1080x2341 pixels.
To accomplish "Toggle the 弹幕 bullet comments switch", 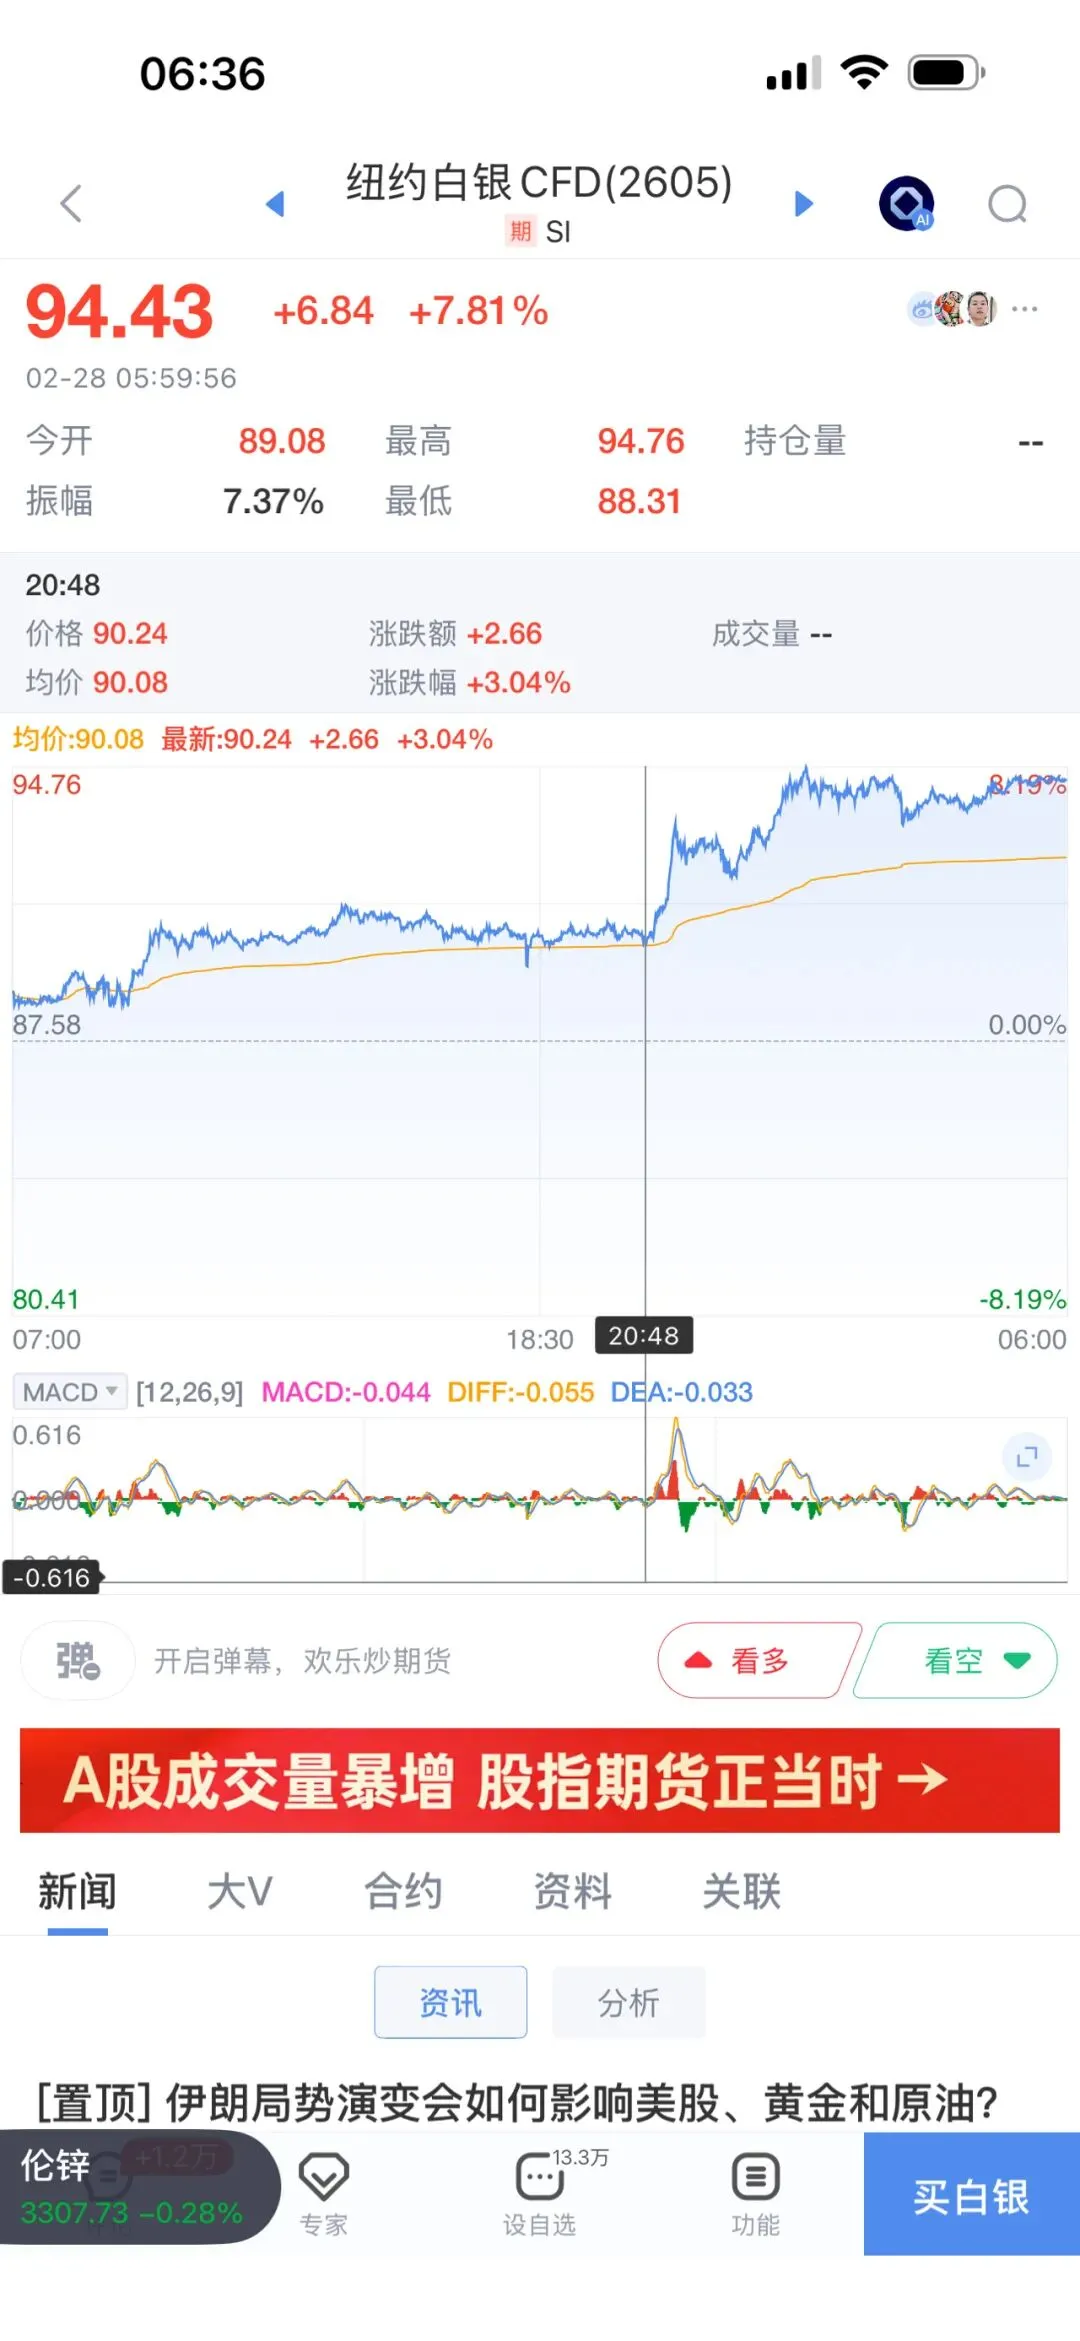I will [x=78, y=1661].
